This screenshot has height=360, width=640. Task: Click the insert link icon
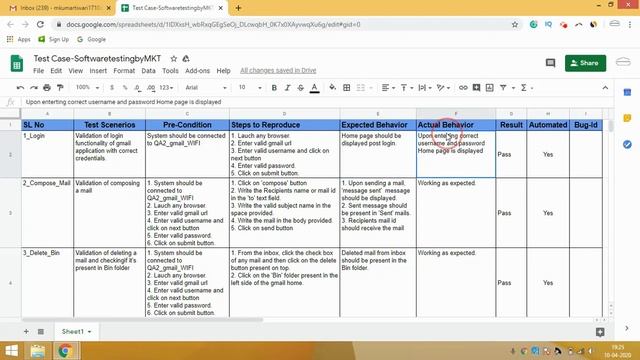(463, 88)
